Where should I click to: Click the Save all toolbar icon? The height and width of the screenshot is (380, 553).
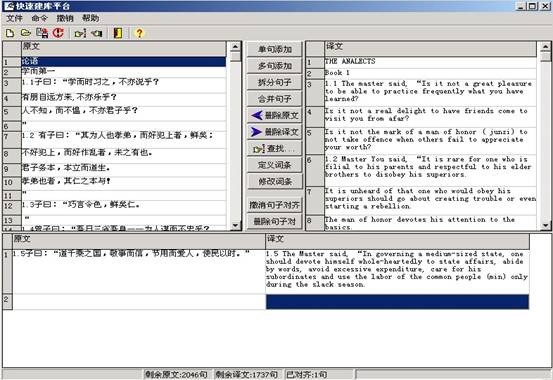coord(42,33)
